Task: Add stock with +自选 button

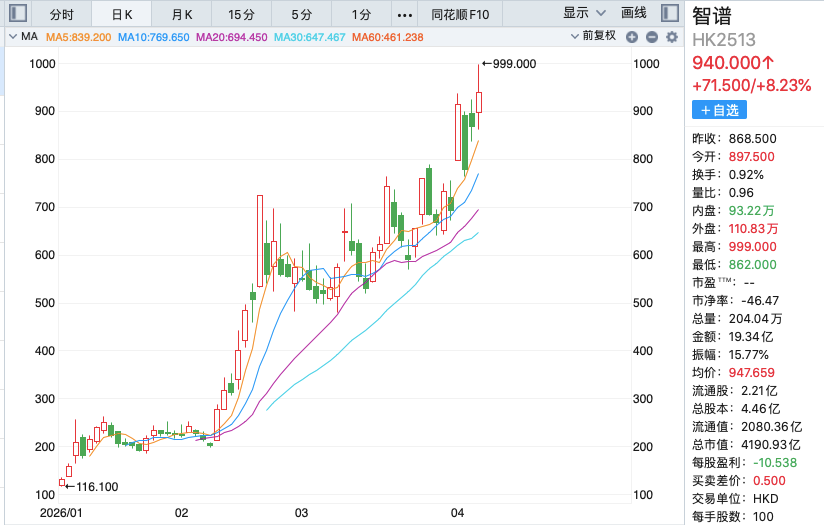Action: [719, 110]
